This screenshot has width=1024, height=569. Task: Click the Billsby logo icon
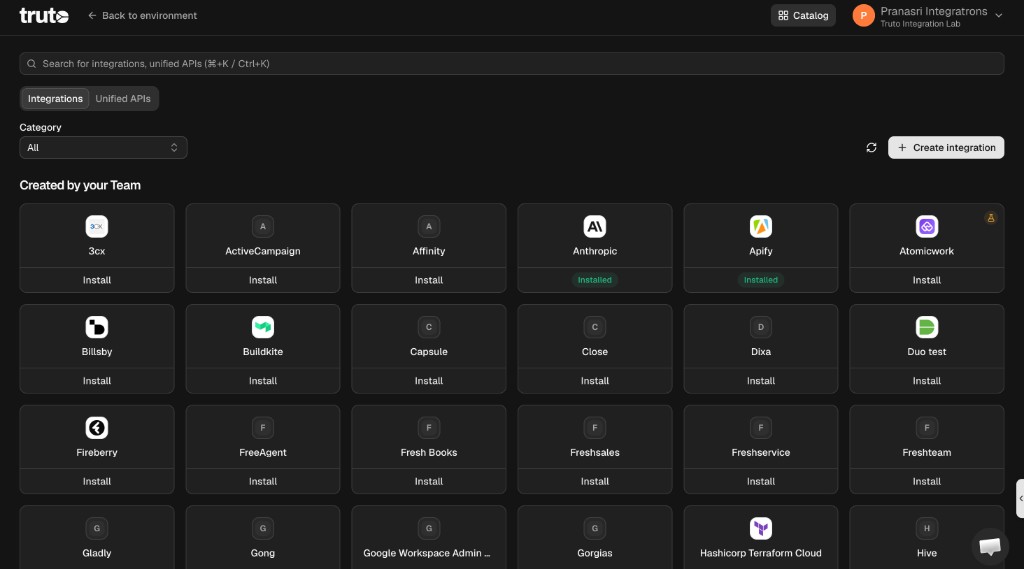[97, 327]
